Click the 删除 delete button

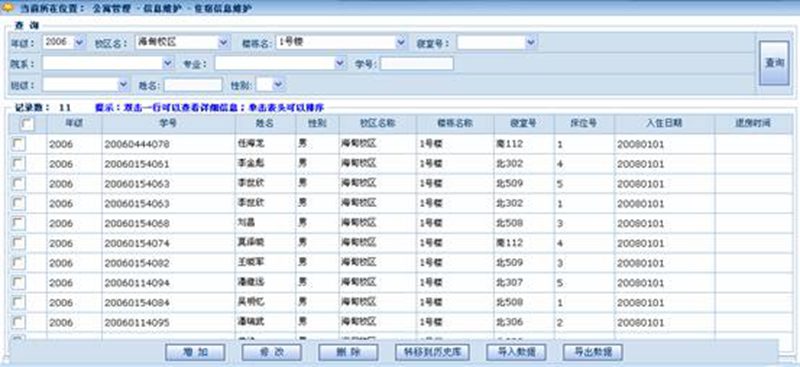(348, 352)
